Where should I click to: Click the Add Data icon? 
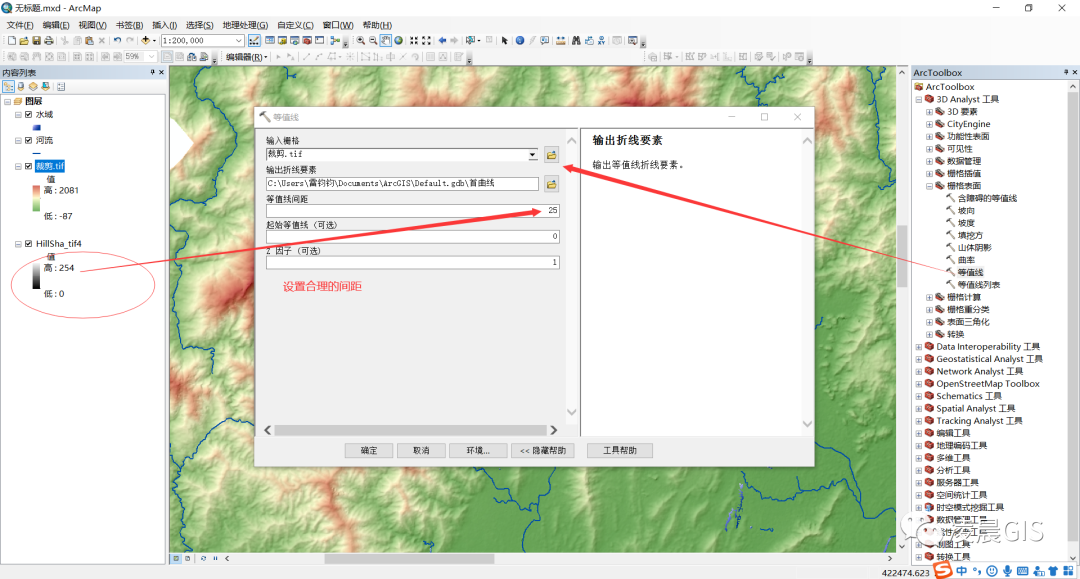(145, 41)
